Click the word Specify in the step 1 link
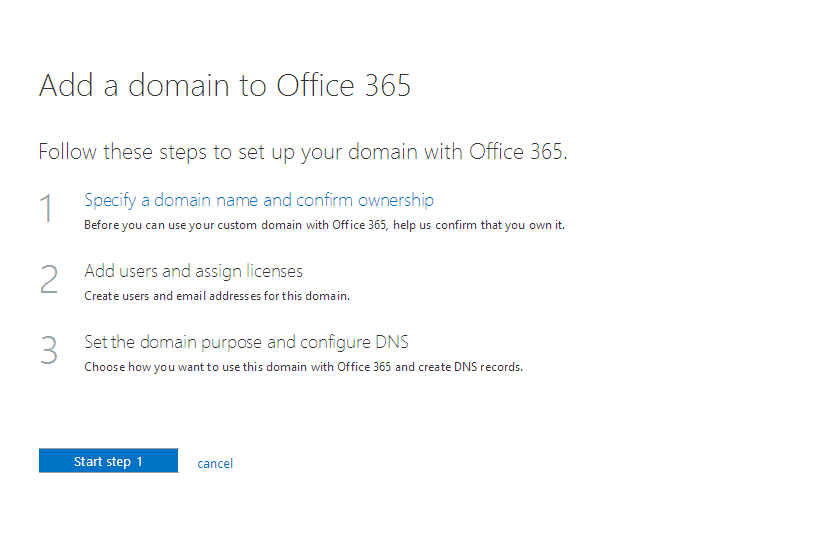This screenshot has height=548, width=820. pyautogui.click(x=110, y=200)
